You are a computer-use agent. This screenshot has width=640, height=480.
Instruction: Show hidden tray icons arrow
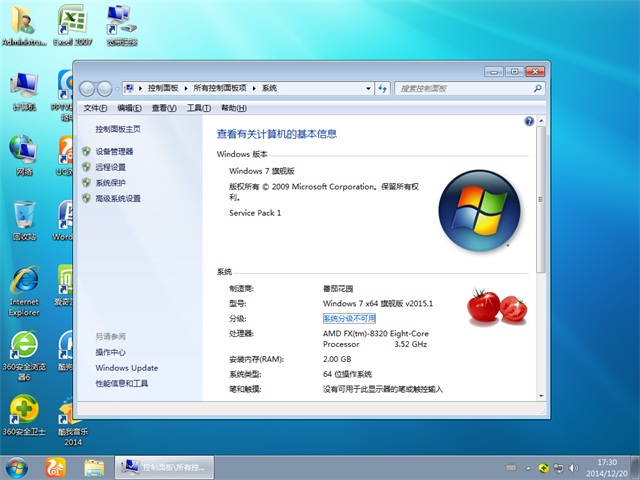(x=528, y=468)
